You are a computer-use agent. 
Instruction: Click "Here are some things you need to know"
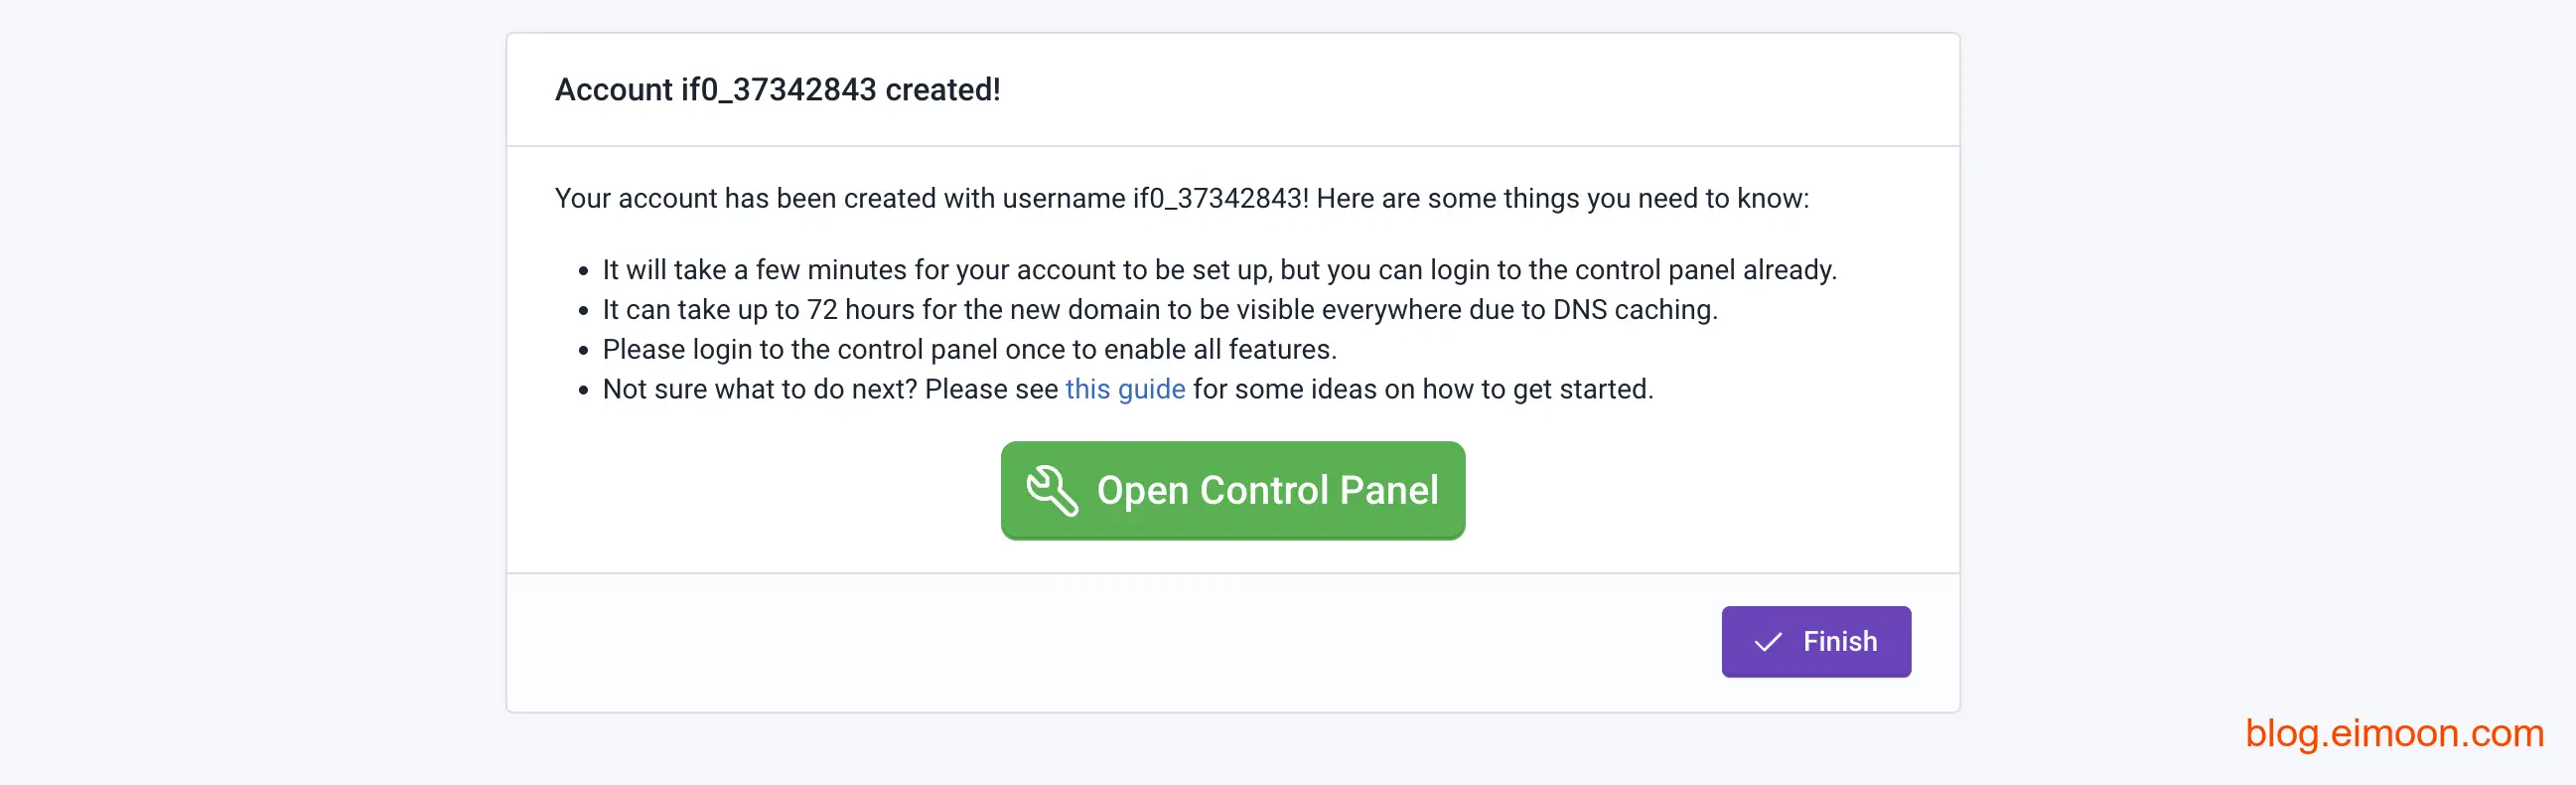click(1561, 198)
